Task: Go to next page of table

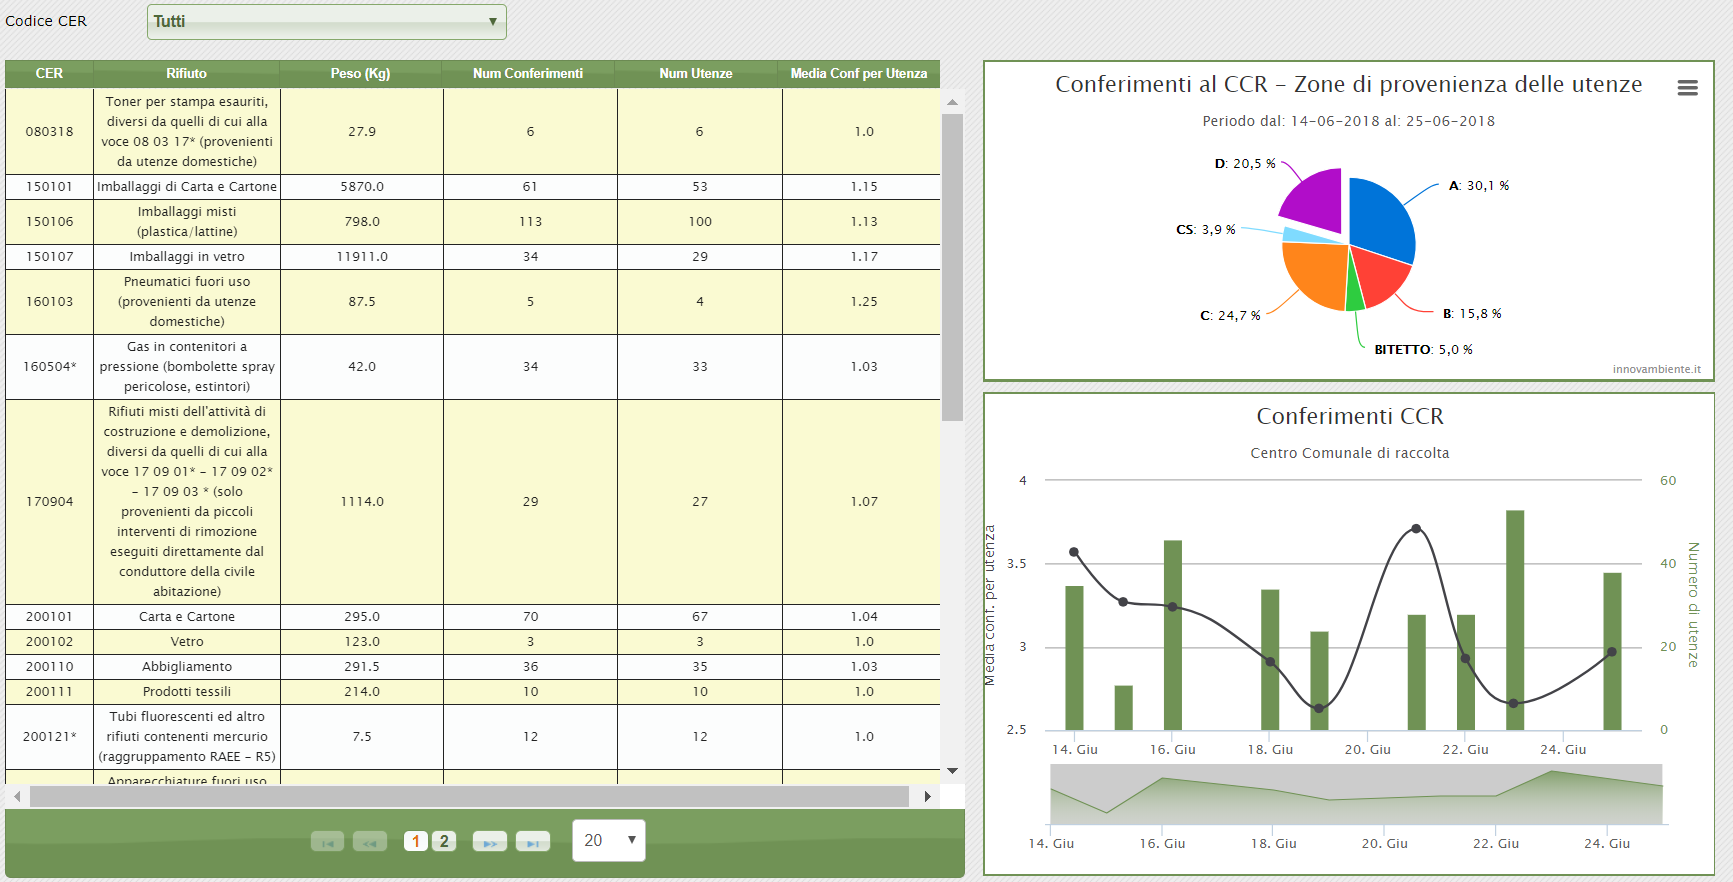Action: 490,842
